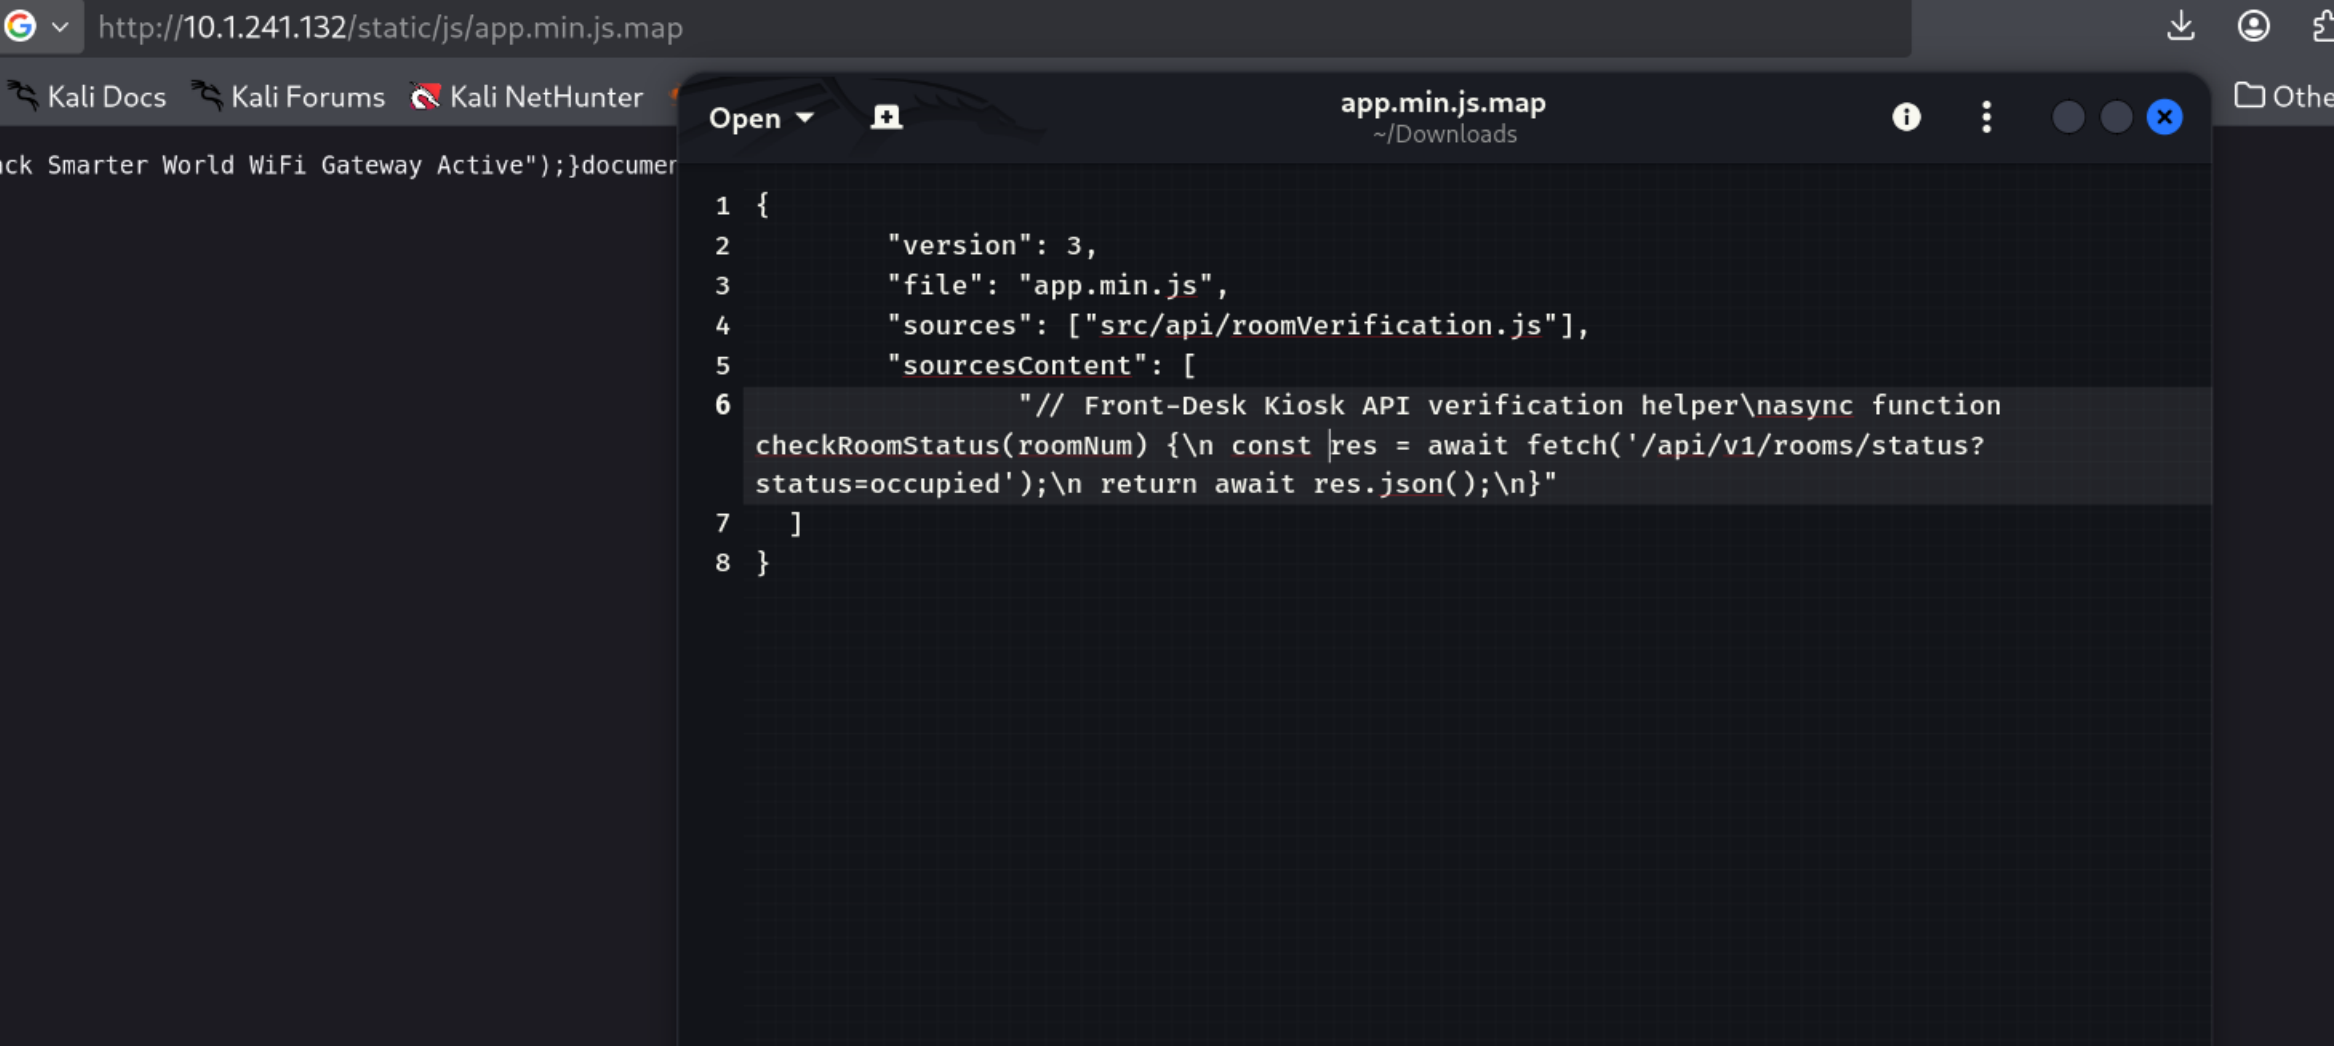
Task: Expand the Open dropdown in the text editor
Action: pyautogui.click(x=761, y=118)
